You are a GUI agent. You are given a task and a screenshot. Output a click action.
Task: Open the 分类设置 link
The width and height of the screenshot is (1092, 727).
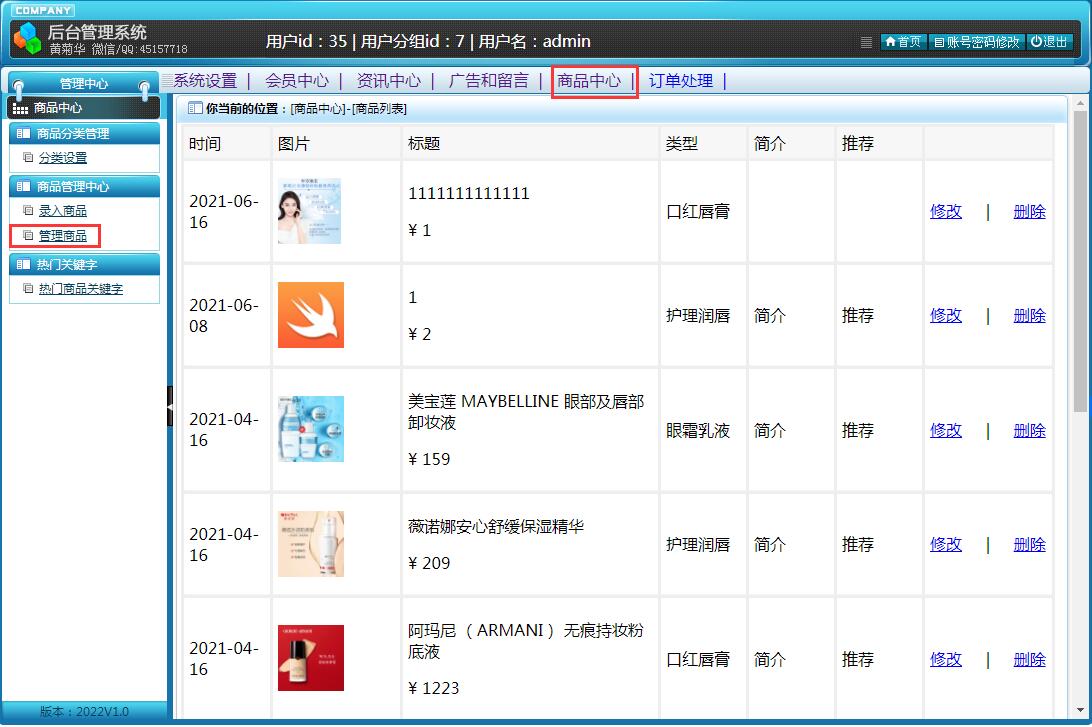63,158
